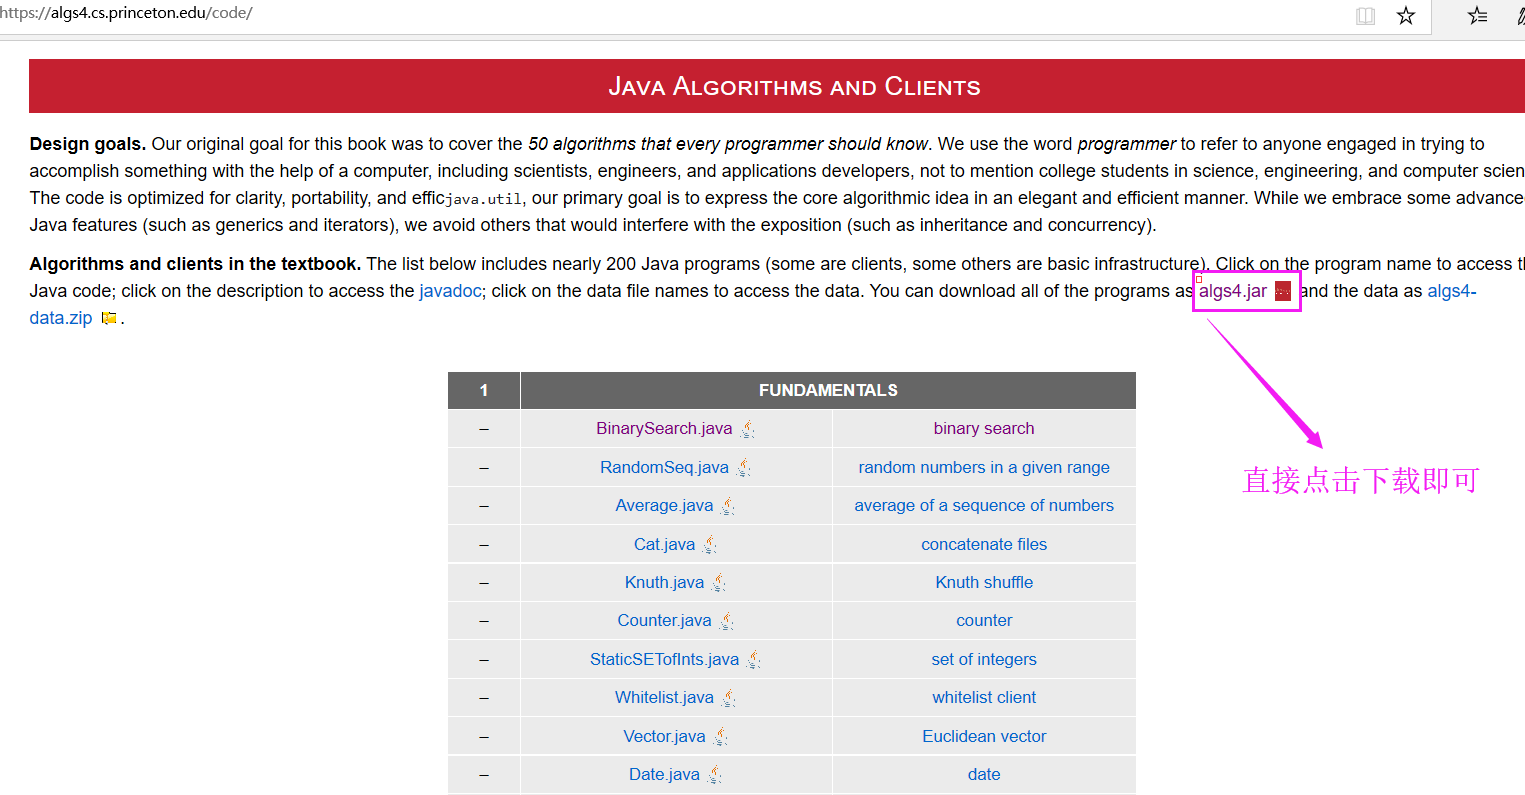This screenshot has width=1525, height=795.
Task: Open Java icon next to RandomSeq.java
Action: click(x=743, y=468)
